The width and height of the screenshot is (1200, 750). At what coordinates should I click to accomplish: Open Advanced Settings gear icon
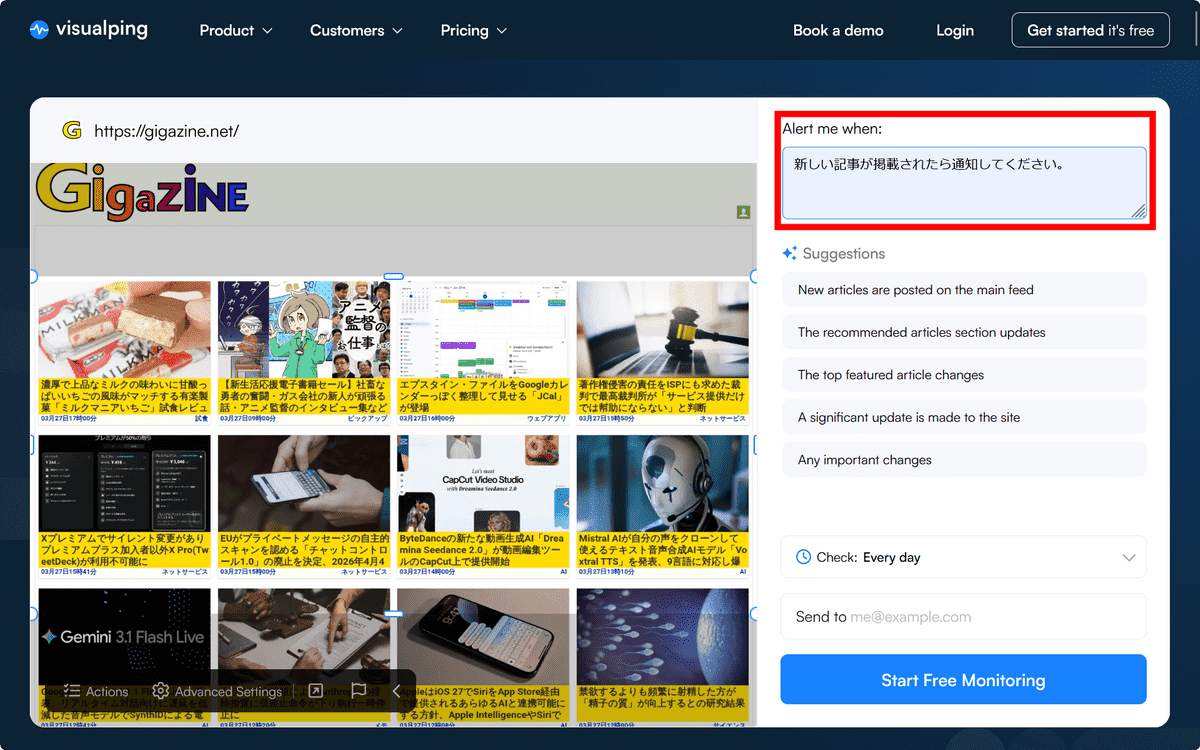[160, 691]
